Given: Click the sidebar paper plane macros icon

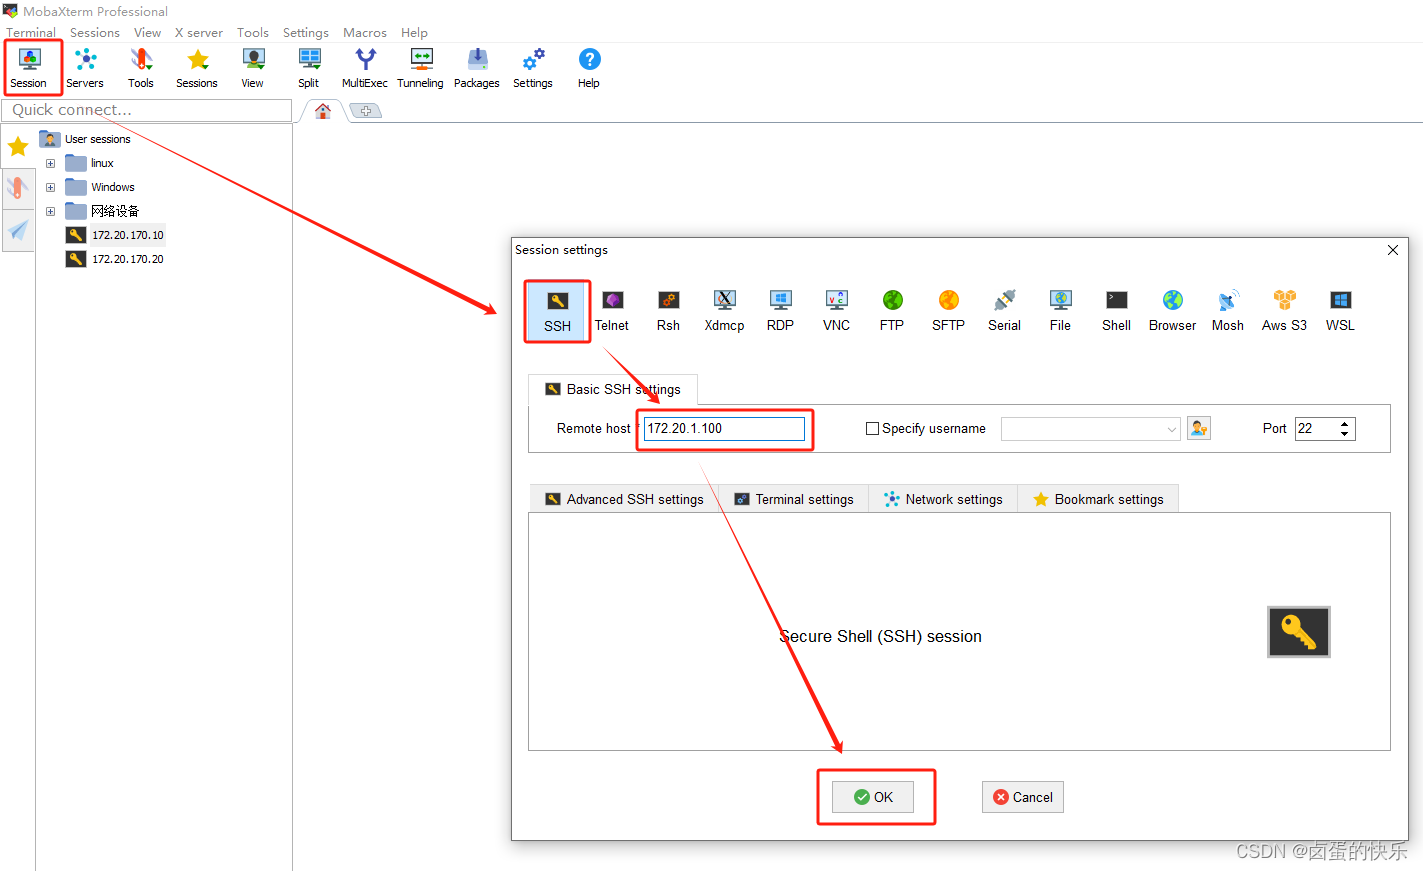Looking at the screenshot, I should click(18, 231).
